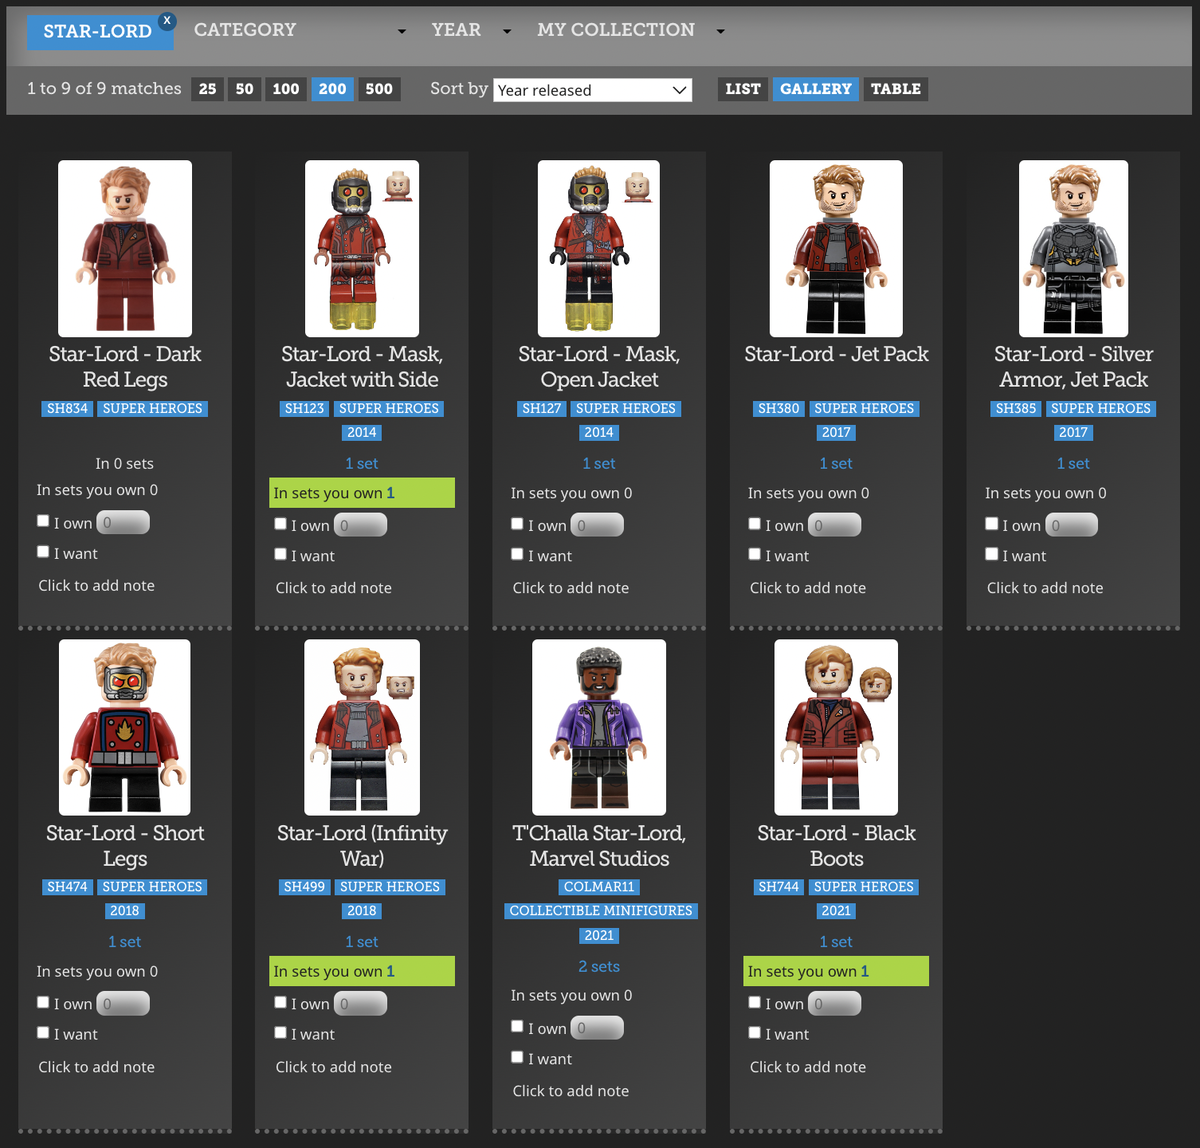Click the 1 to 9 of 9 matches text
This screenshot has width=1200, height=1148.
click(104, 88)
